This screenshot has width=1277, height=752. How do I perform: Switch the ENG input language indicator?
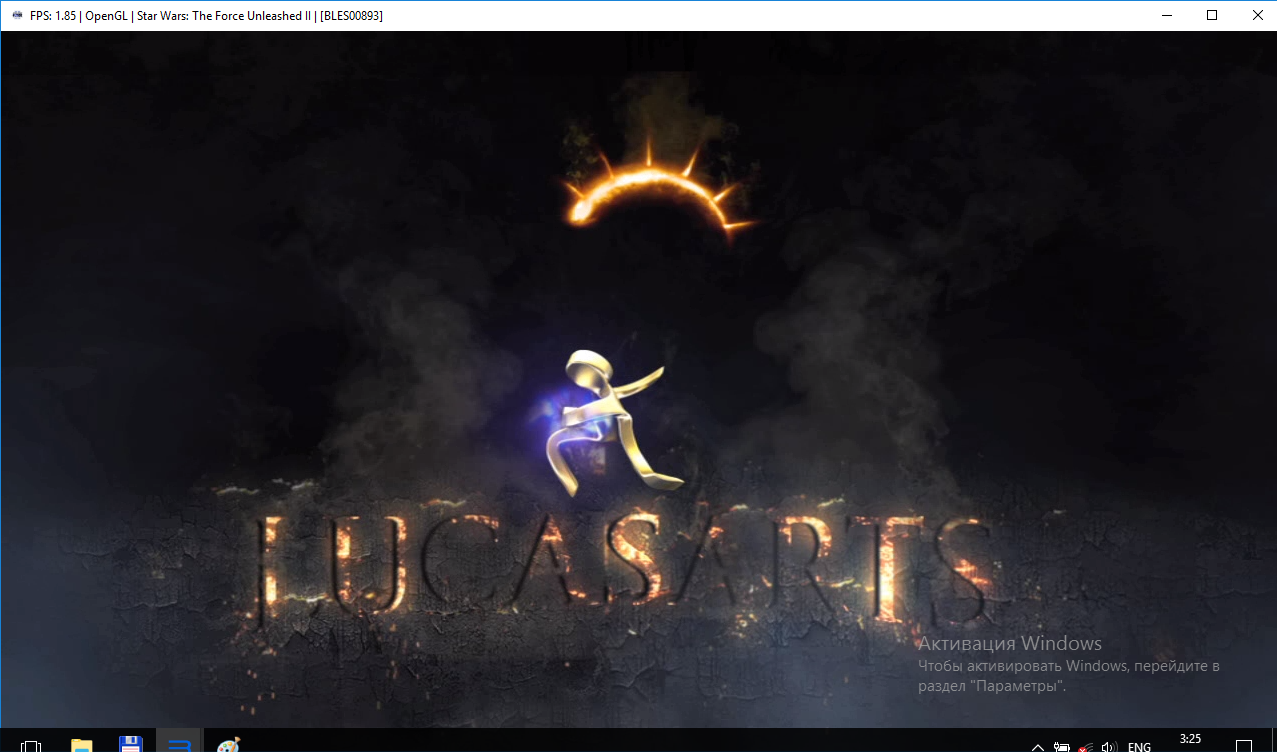coord(1139,746)
